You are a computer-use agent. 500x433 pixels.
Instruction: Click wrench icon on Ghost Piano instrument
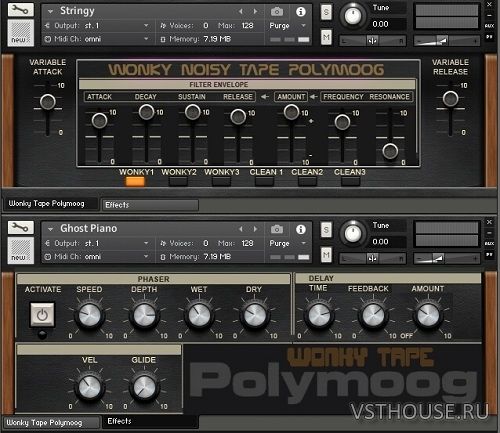click(x=20, y=227)
